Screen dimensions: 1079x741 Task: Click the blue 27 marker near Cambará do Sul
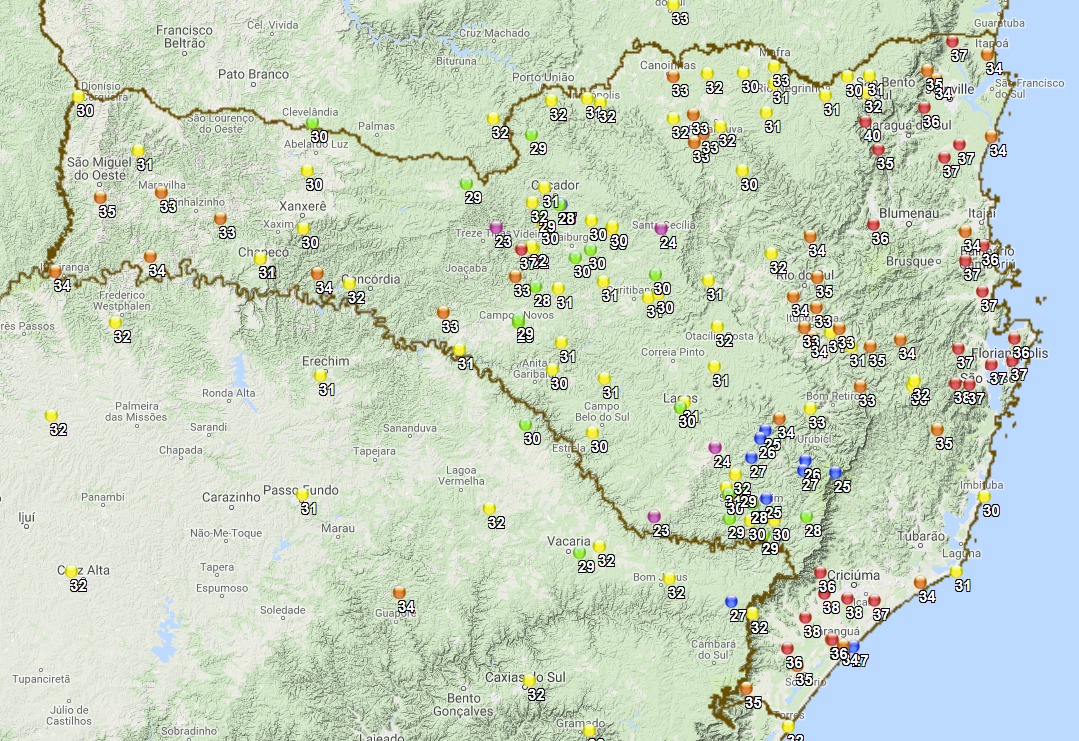click(x=732, y=602)
